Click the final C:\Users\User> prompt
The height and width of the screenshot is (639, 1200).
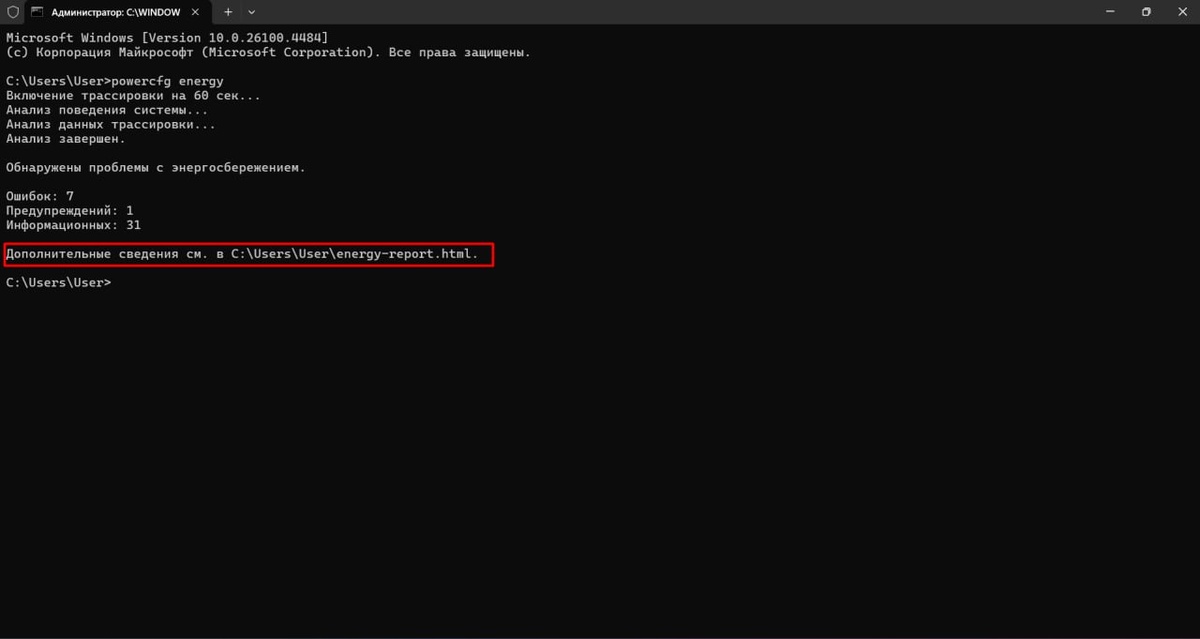pos(58,283)
